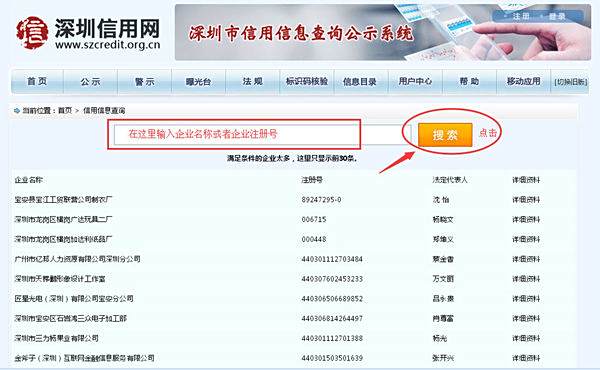The image size is (600, 370).
Task: Click the 法定代表人 column header
Action: pyautogui.click(x=450, y=180)
